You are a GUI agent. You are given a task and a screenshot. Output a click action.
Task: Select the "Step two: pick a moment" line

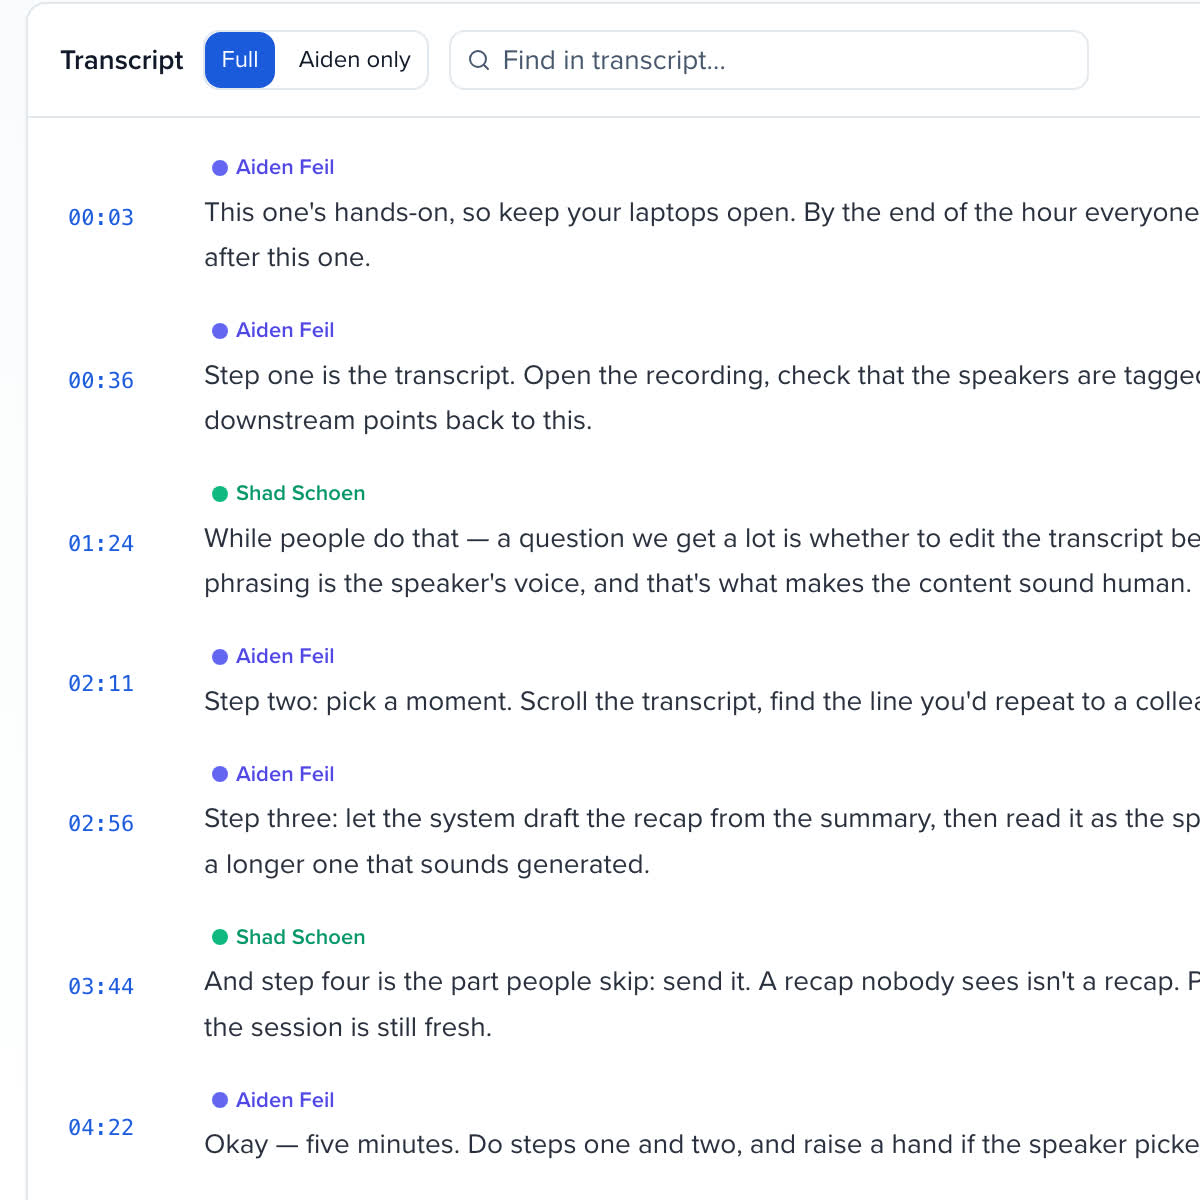coord(702,701)
